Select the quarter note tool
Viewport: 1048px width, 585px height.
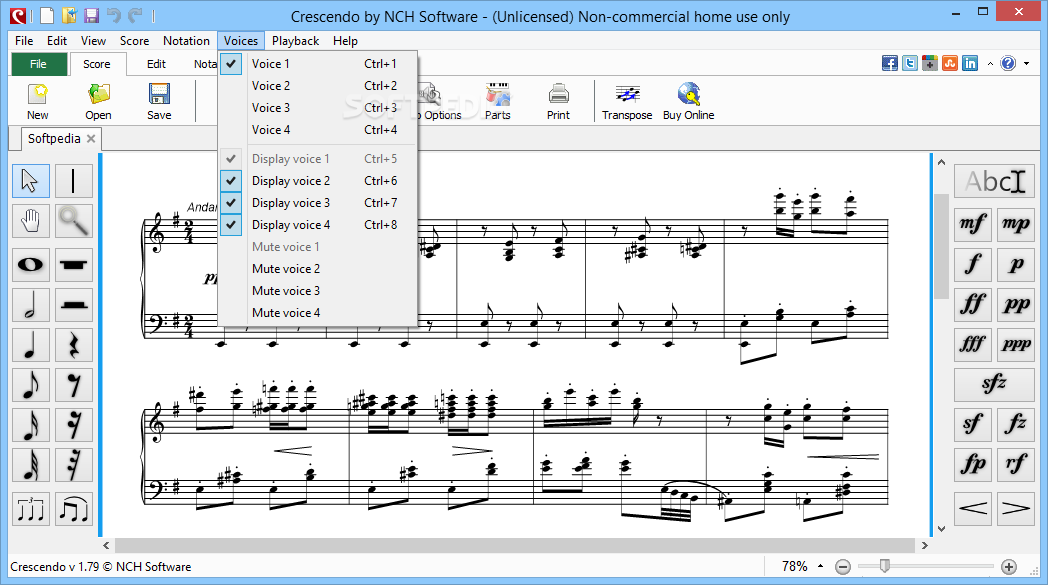tap(31, 346)
